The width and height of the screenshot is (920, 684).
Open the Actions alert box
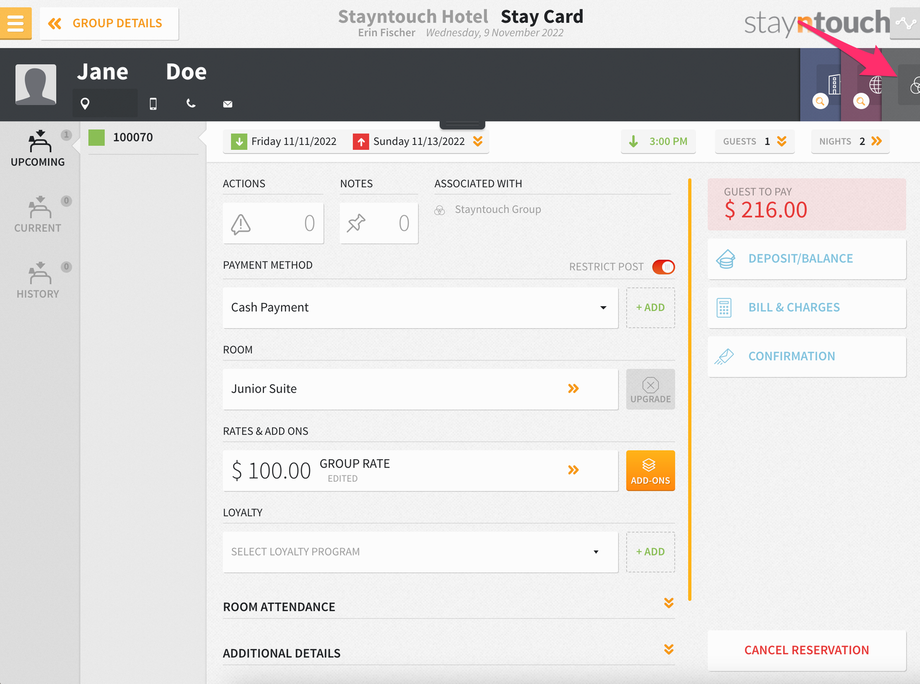coord(273,223)
